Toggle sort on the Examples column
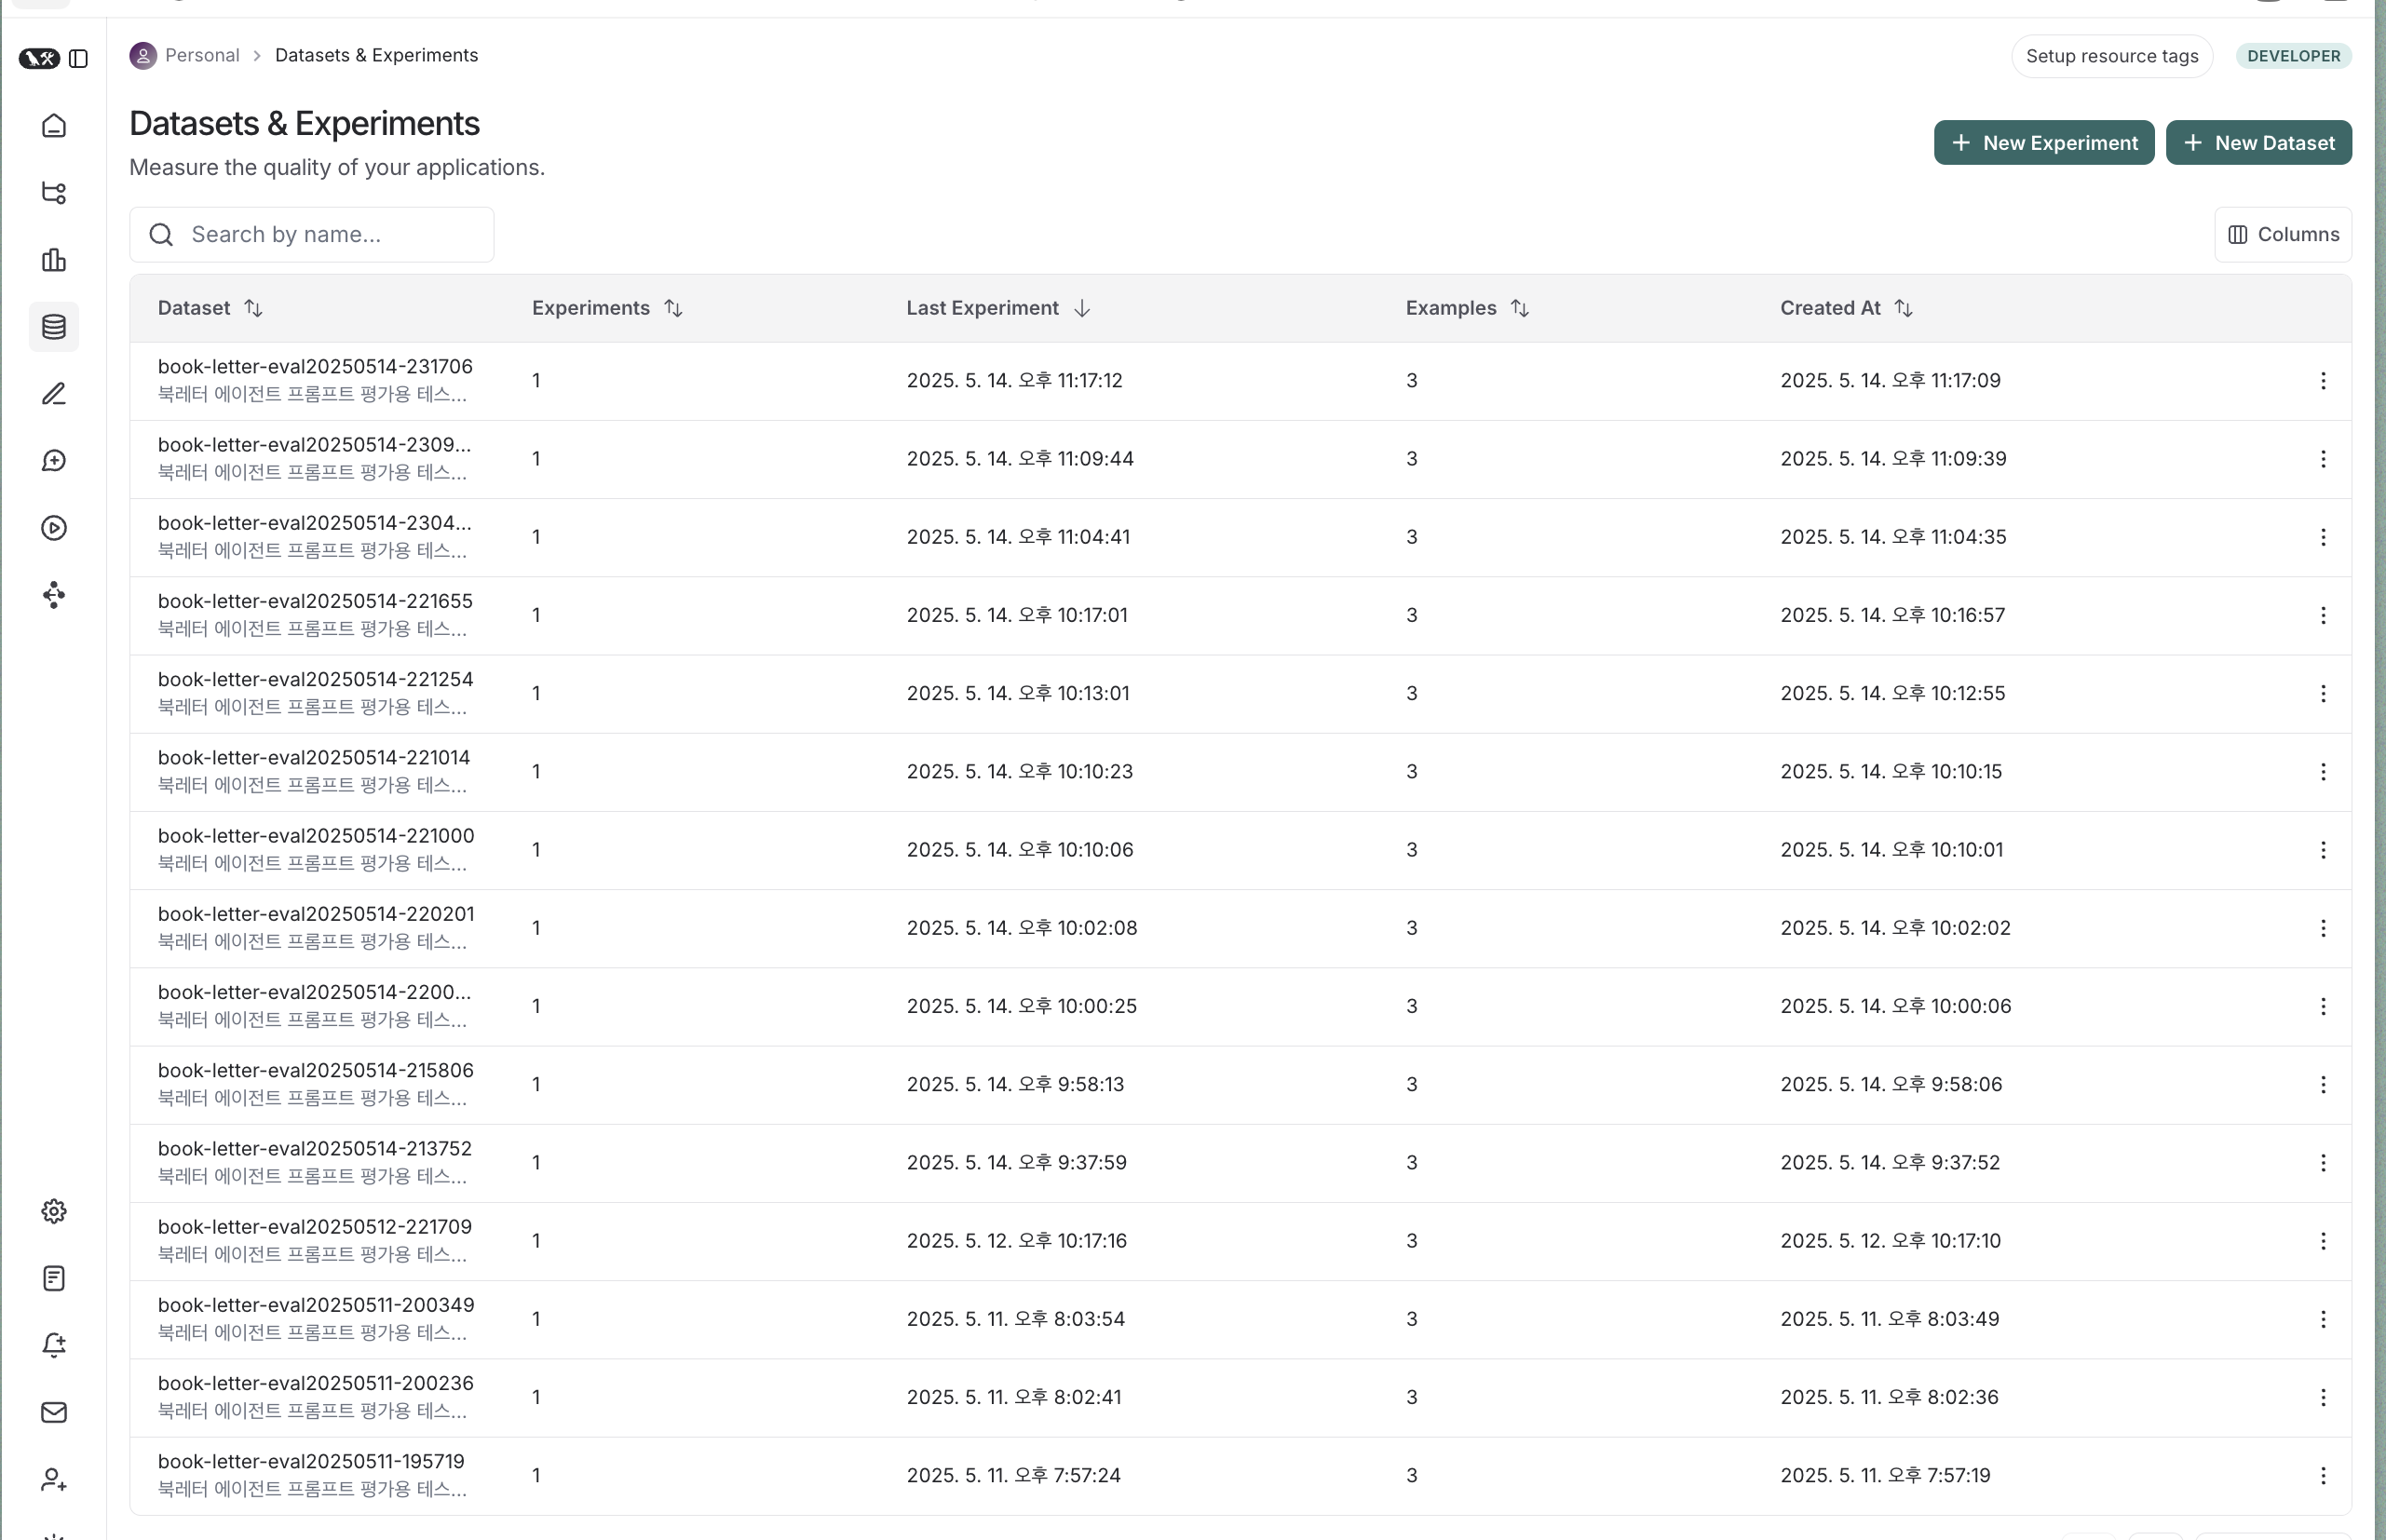The width and height of the screenshot is (2386, 1540). tap(1519, 308)
